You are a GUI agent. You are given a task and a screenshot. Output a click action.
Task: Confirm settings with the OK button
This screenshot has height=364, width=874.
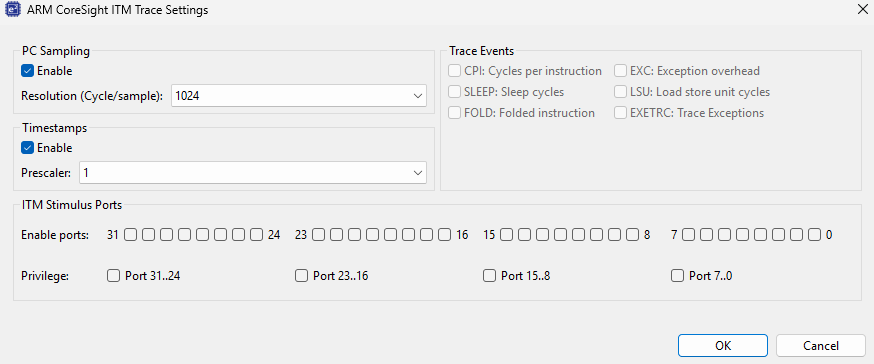click(723, 346)
